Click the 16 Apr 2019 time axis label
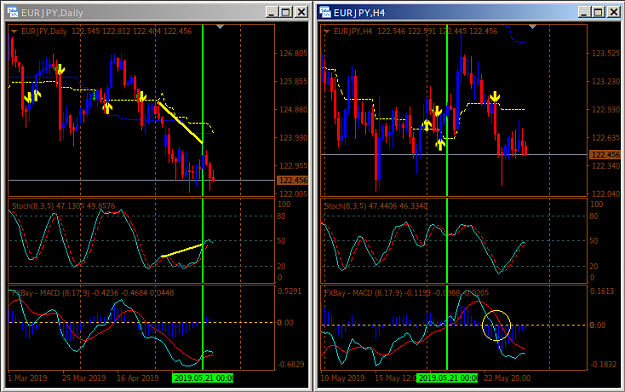The width and height of the screenshot is (625, 392). (138, 378)
